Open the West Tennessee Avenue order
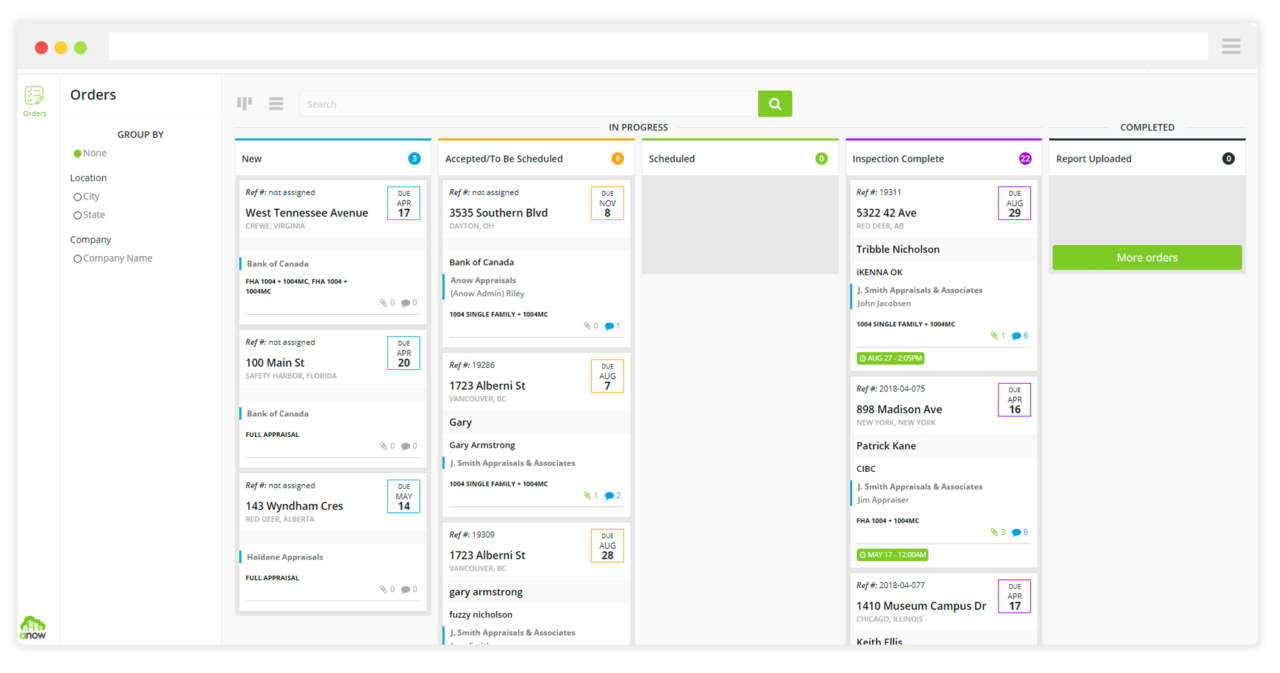The height and width of the screenshot is (673, 1280). [x=307, y=213]
